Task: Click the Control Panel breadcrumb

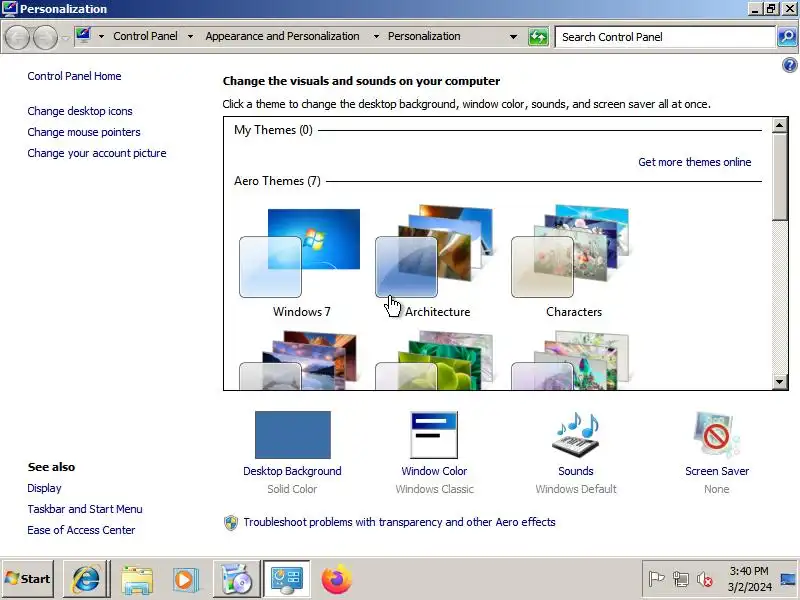Action: (x=145, y=36)
